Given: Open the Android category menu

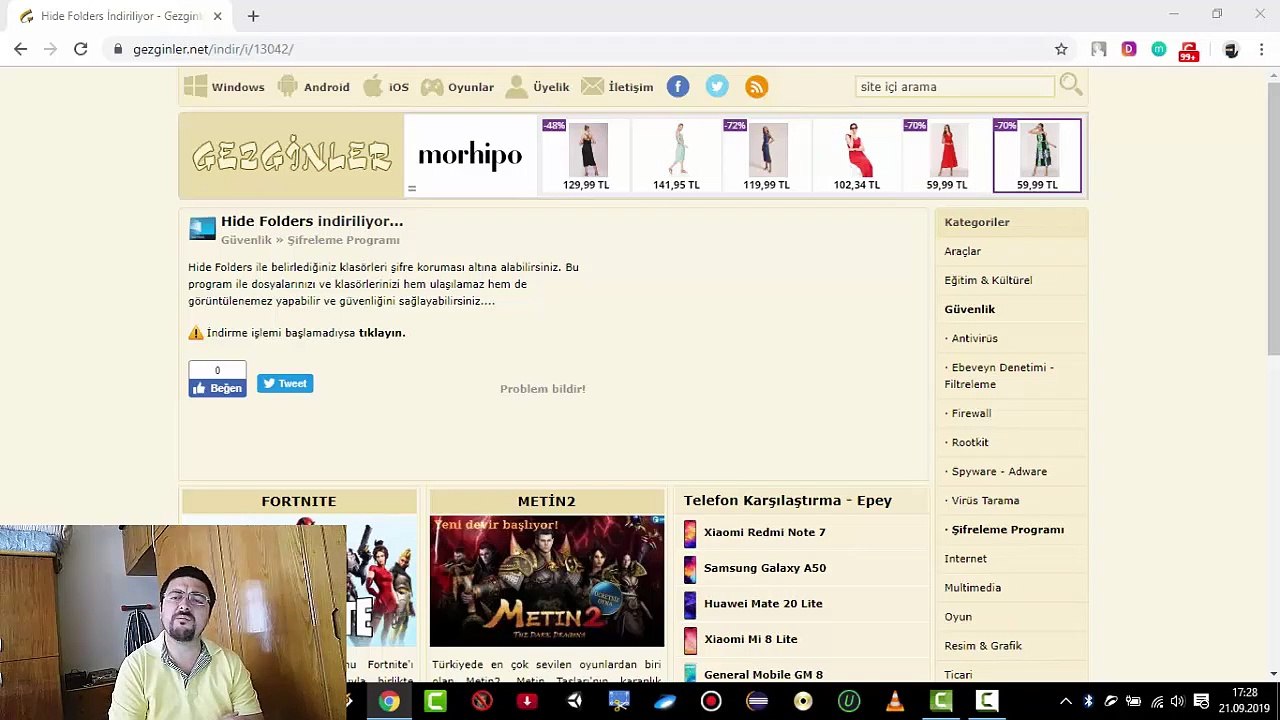Looking at the screenshot, I should 314,87.
